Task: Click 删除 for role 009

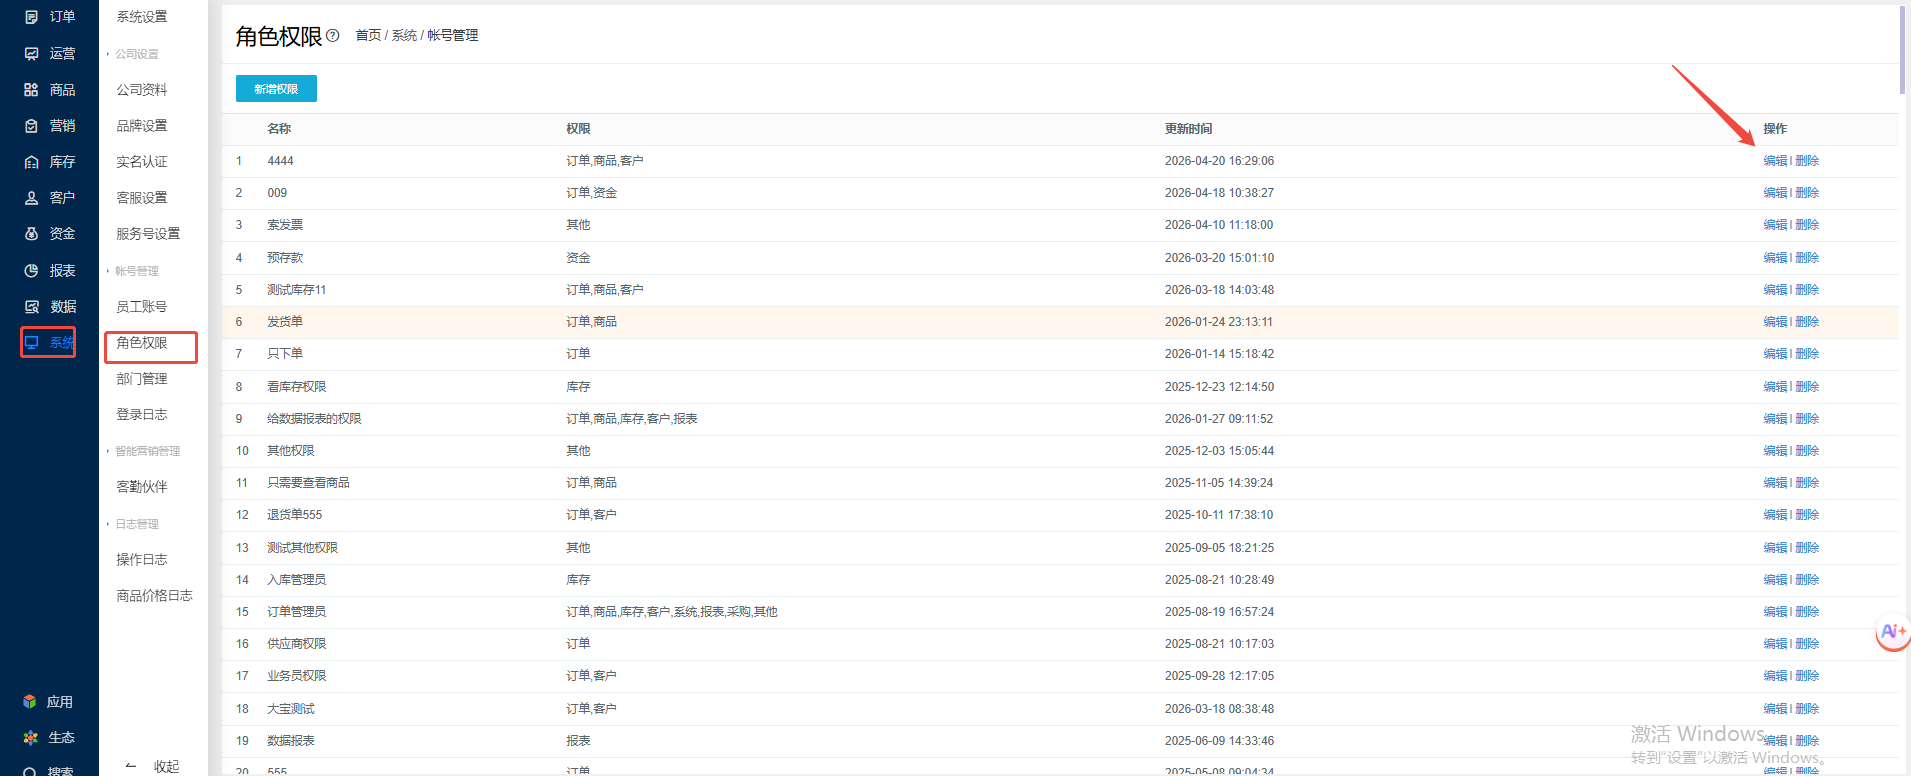Action: pyautogui.click(x=1807, y=193)
